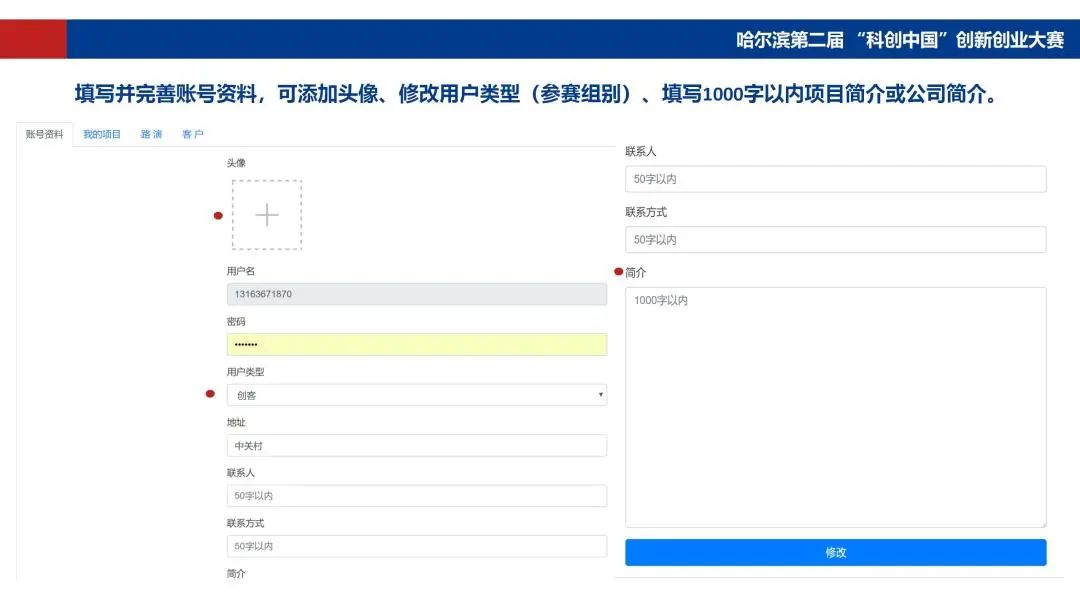
Task: Click the left 联系人 input reading 50字以内
Action: (x=415, y=495)
